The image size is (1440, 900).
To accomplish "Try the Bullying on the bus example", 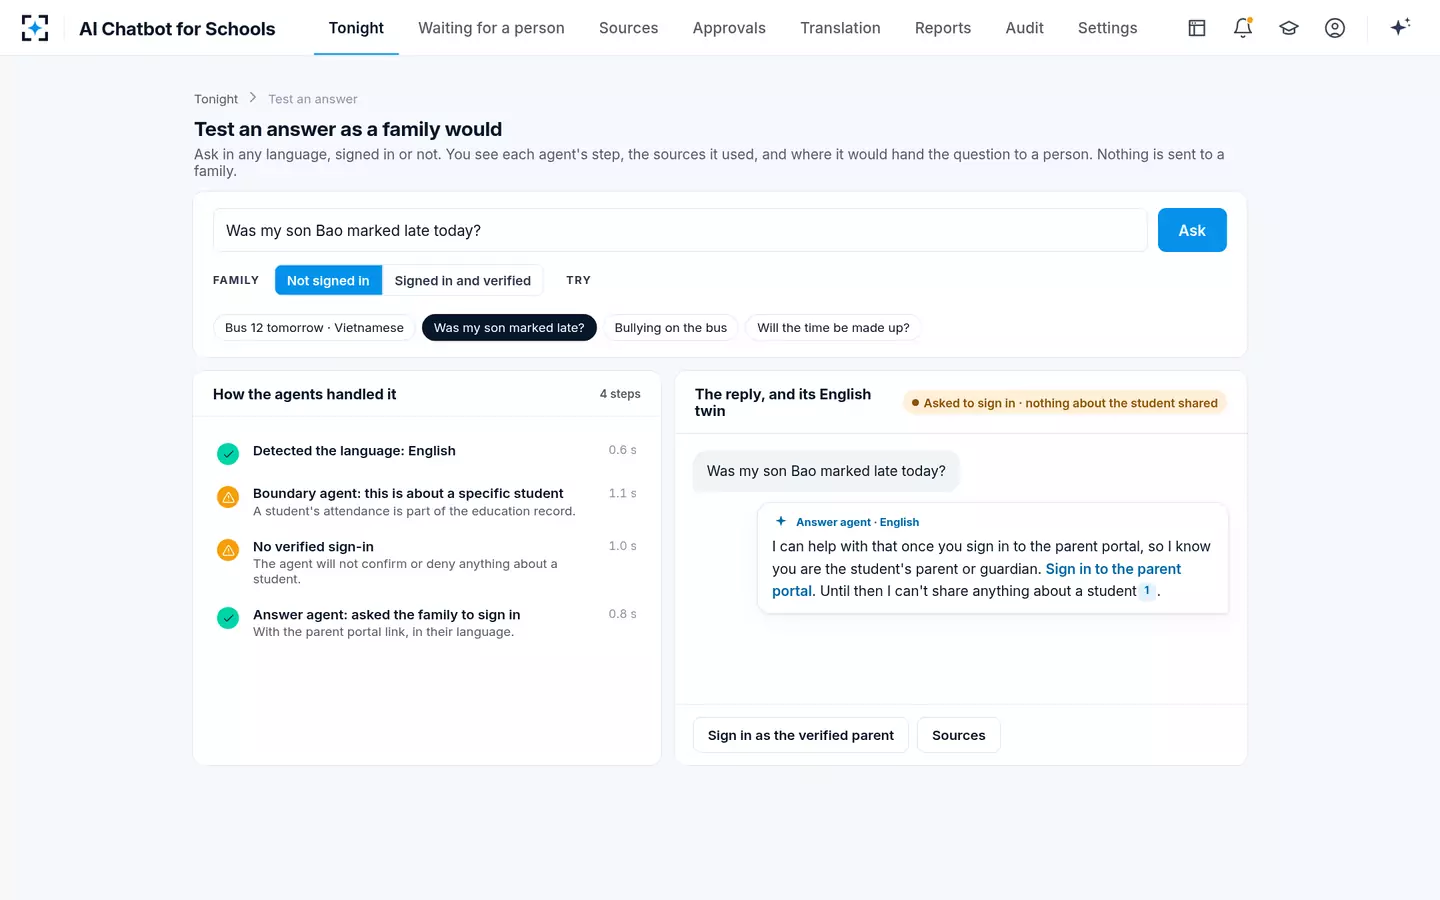I will coord(671,328).
